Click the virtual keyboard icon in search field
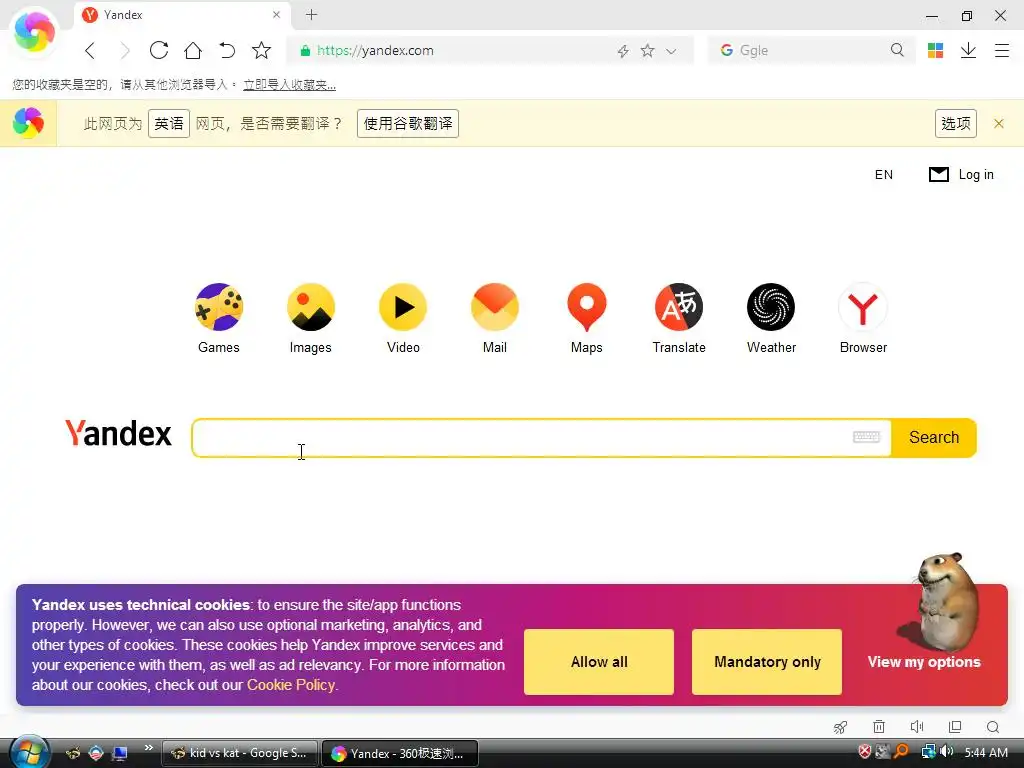This screenshot has width=1024, height=768. (x=867, y=437)
